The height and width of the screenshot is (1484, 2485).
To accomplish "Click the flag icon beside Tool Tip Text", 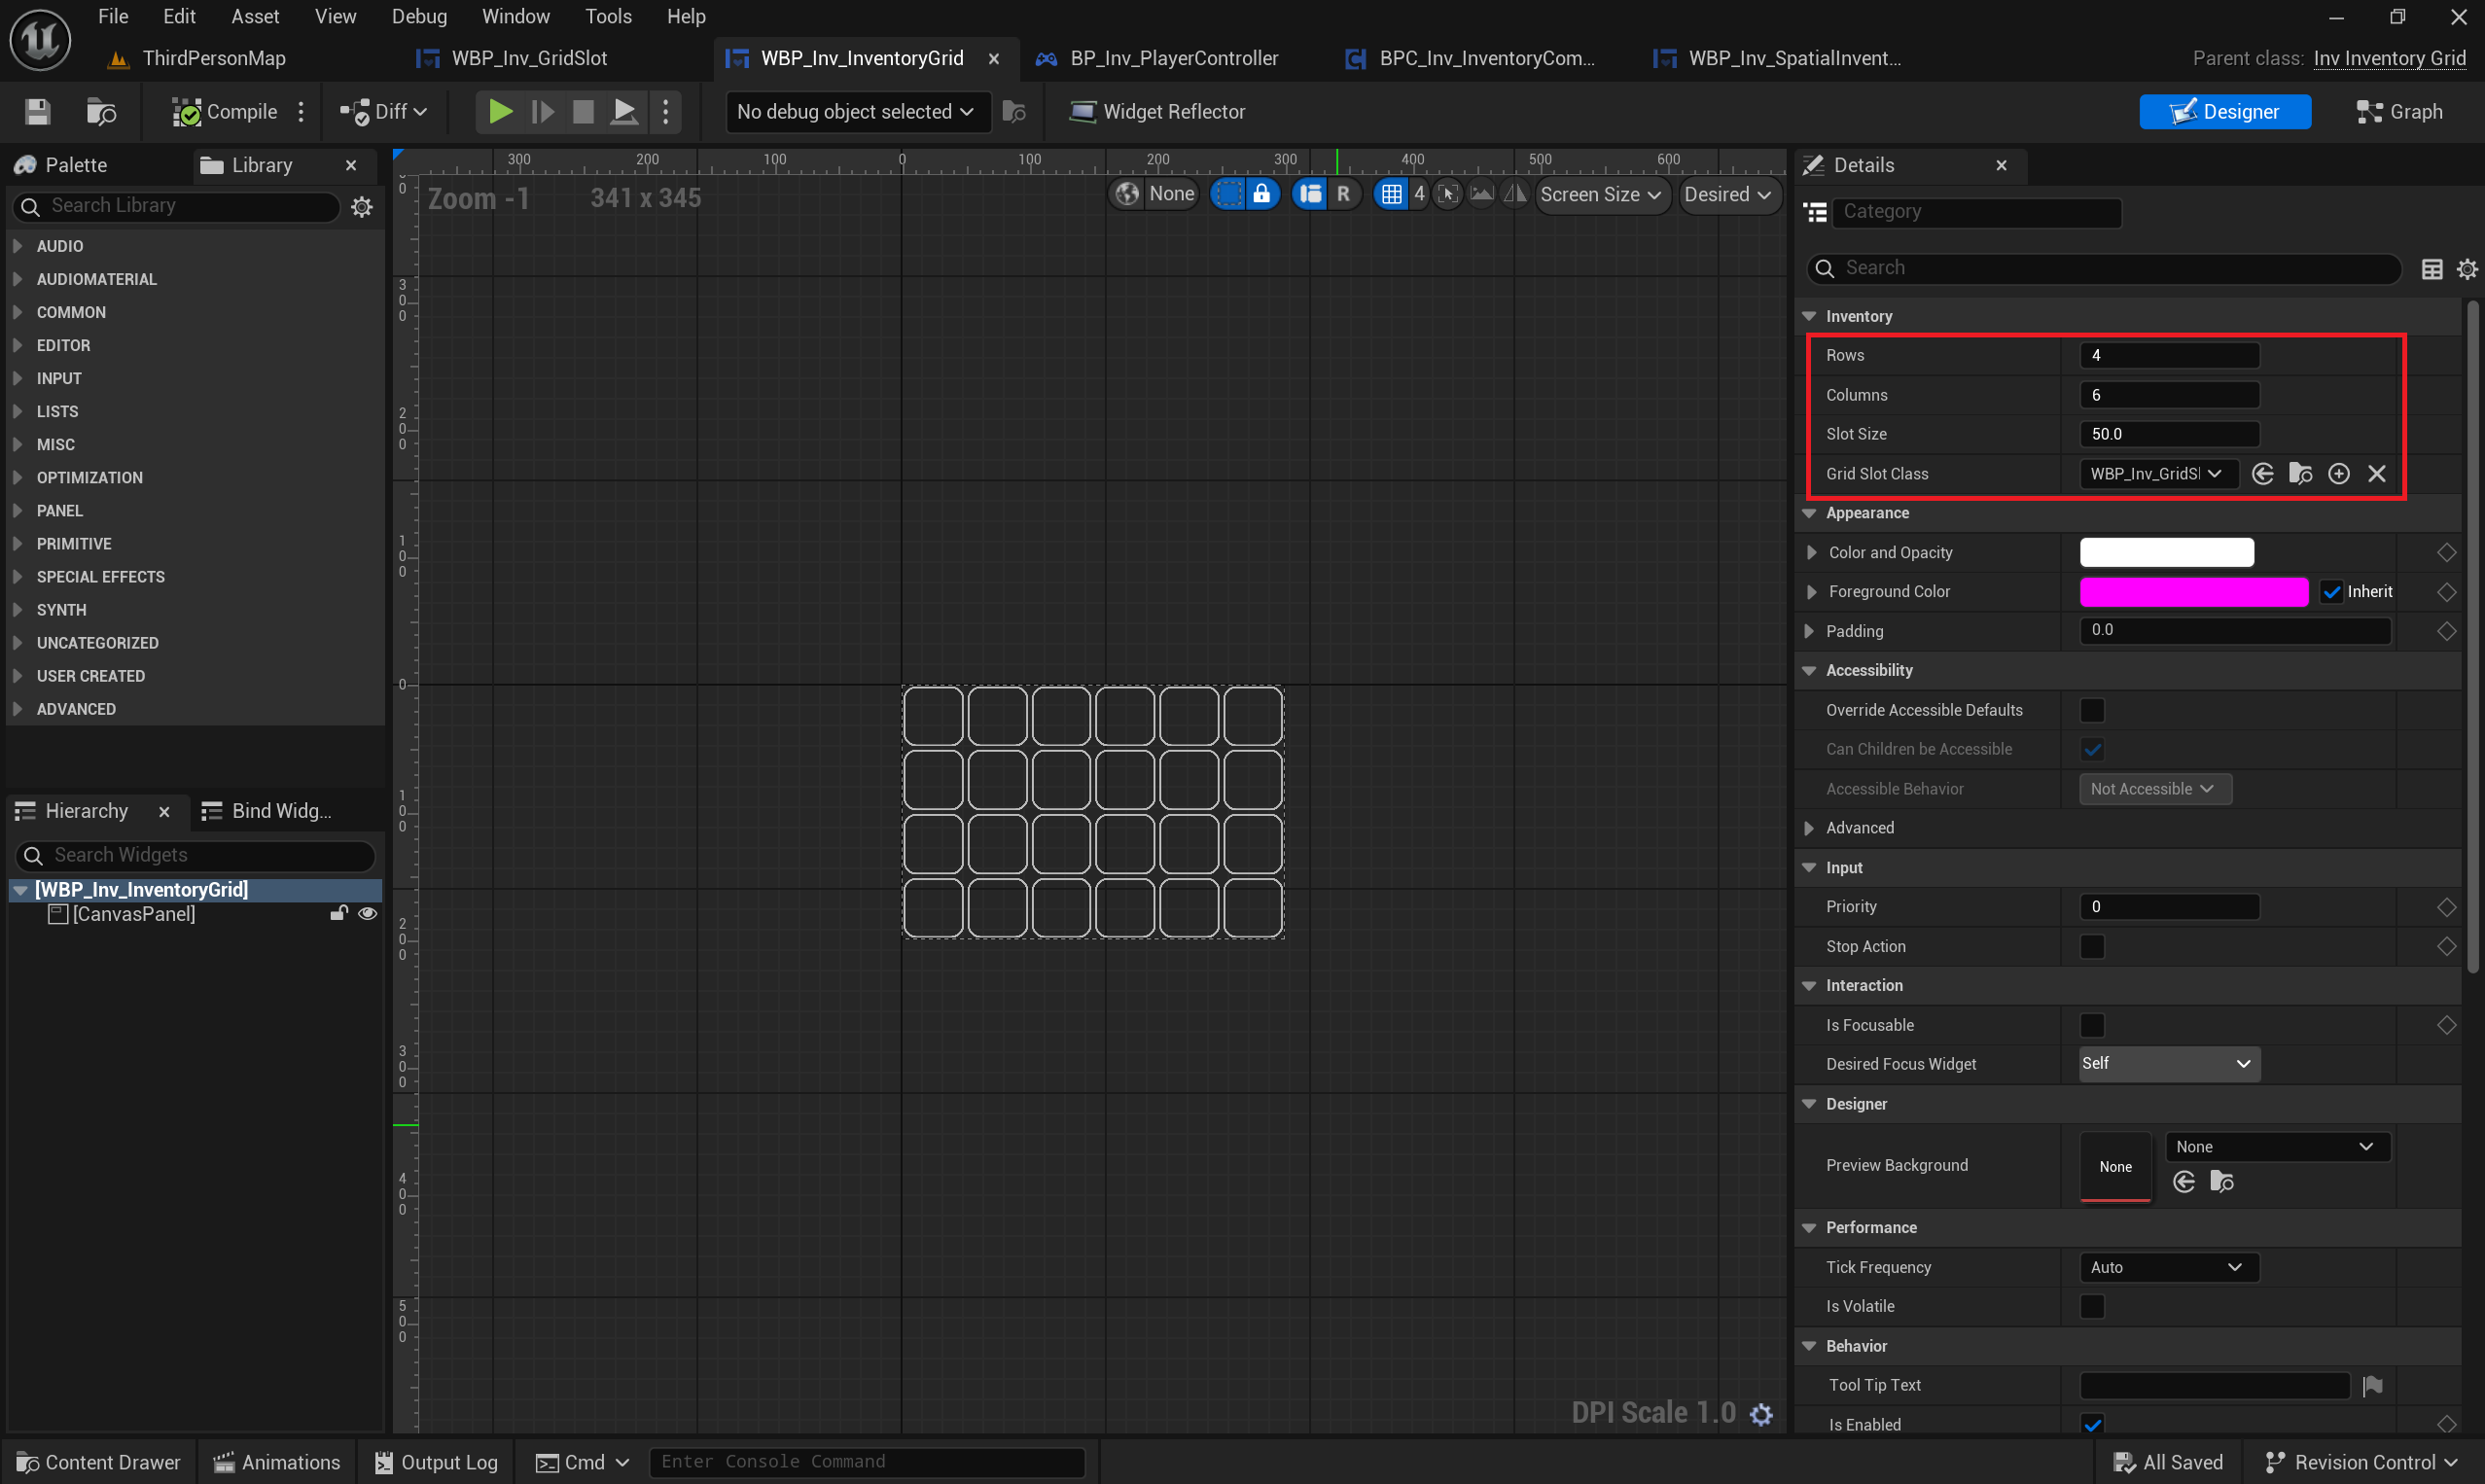I will (x=2373, y=1385).
